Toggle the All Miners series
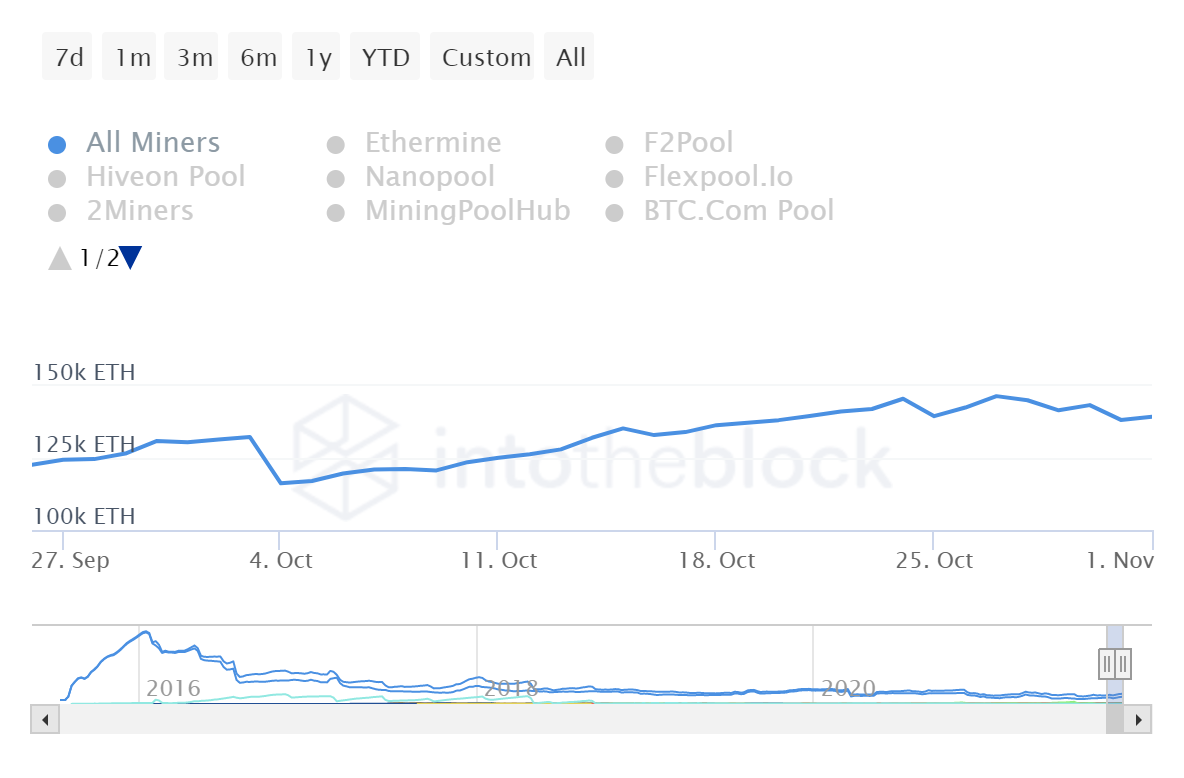The width and height of the screenshot is (1184, 778). coord(153,143)
